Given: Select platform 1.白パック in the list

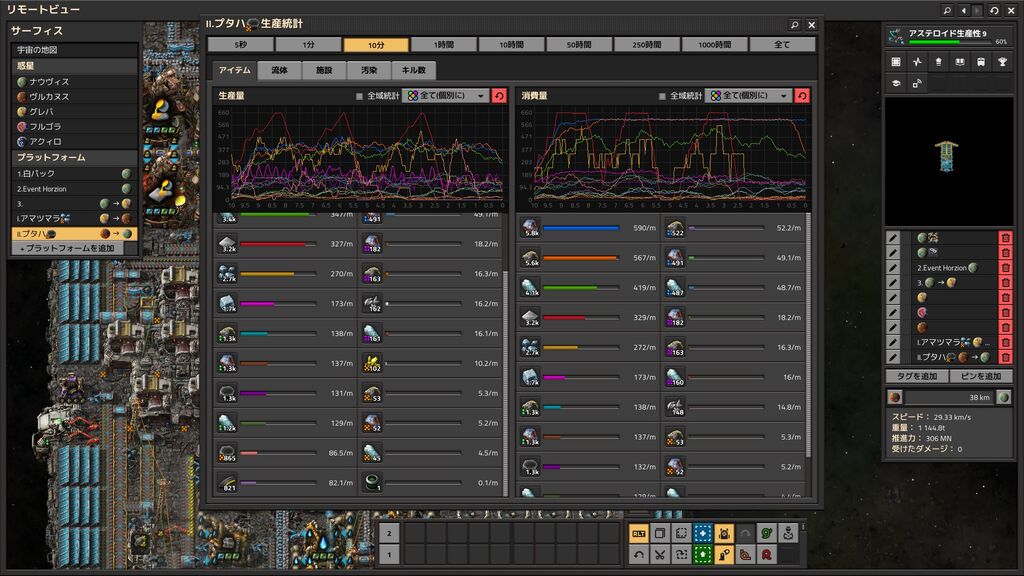Looking at the screenshot, I should [x=74, y=174].
